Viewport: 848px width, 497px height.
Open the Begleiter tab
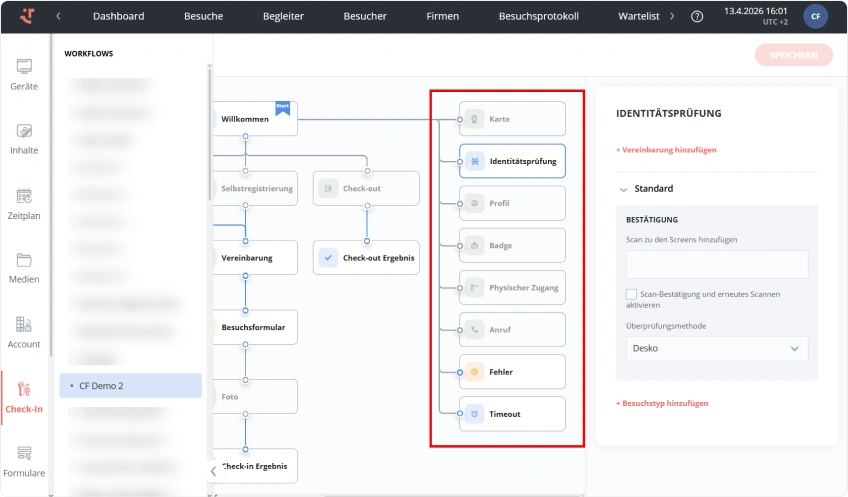click(x=283, y=16)
